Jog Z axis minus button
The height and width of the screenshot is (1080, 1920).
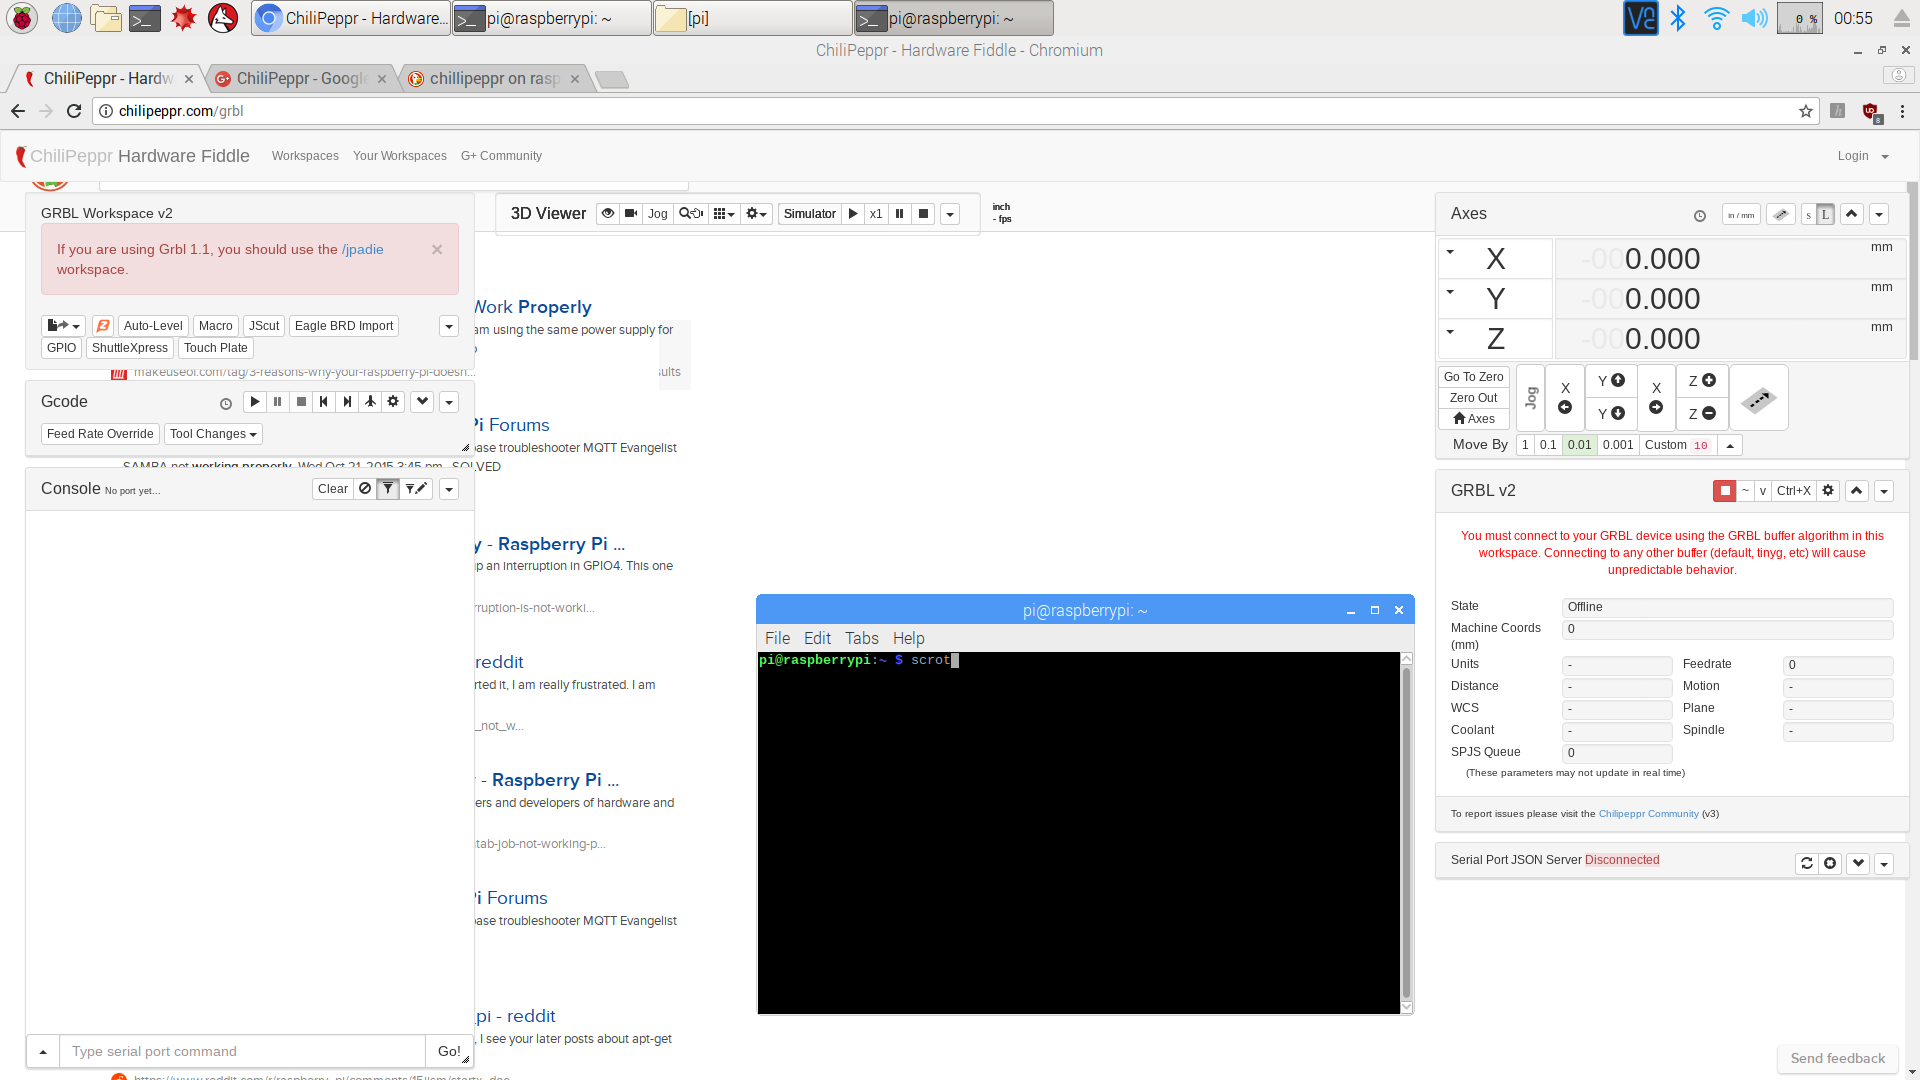point(1702,414)
